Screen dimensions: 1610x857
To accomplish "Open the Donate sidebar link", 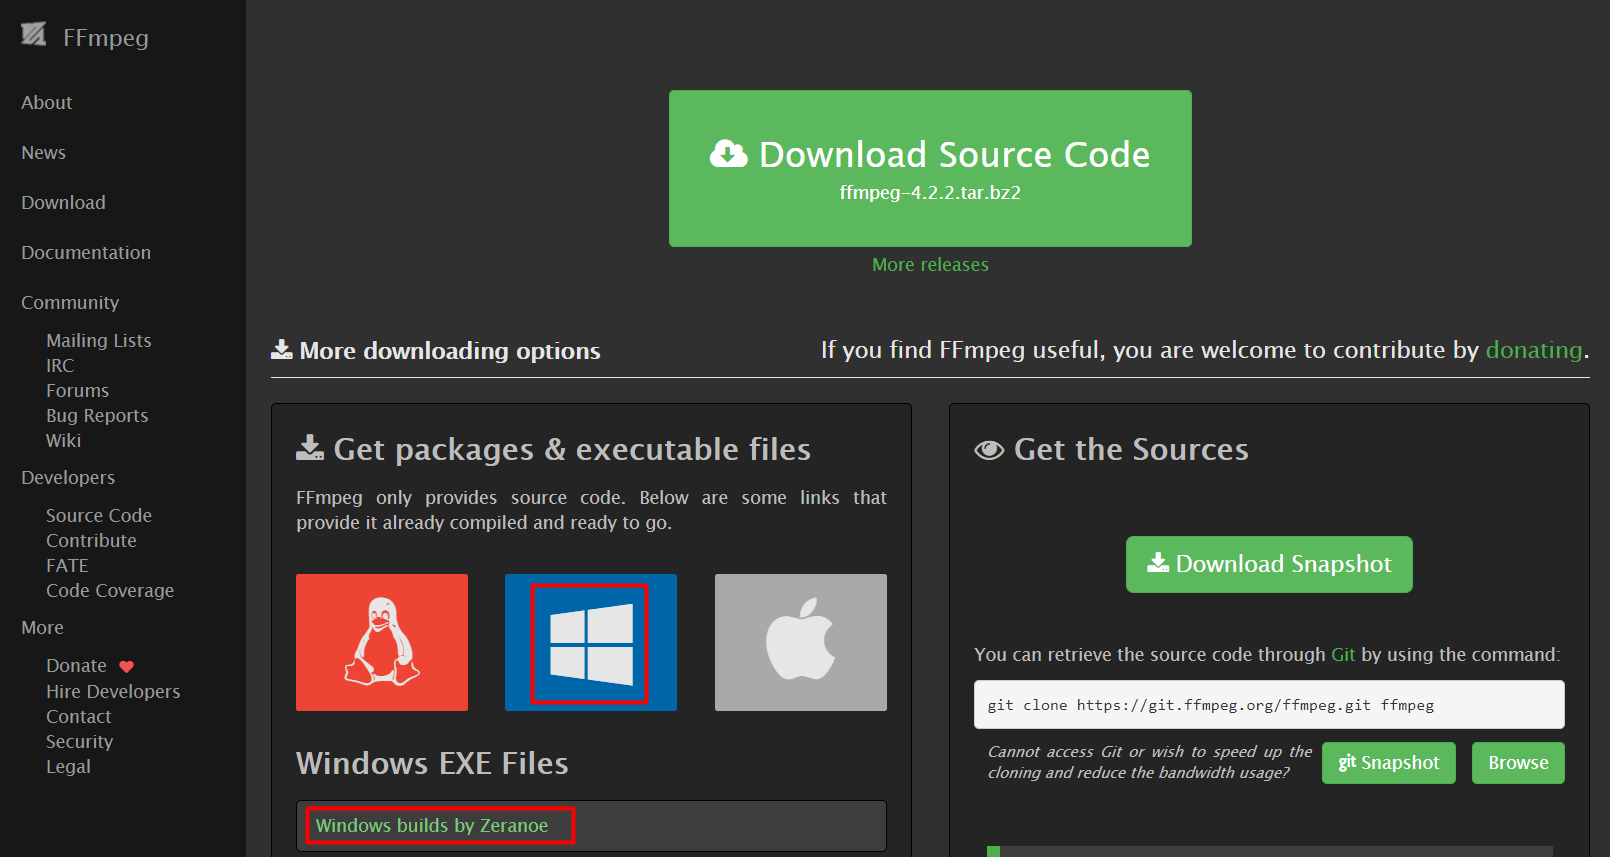I will (76, 666).
